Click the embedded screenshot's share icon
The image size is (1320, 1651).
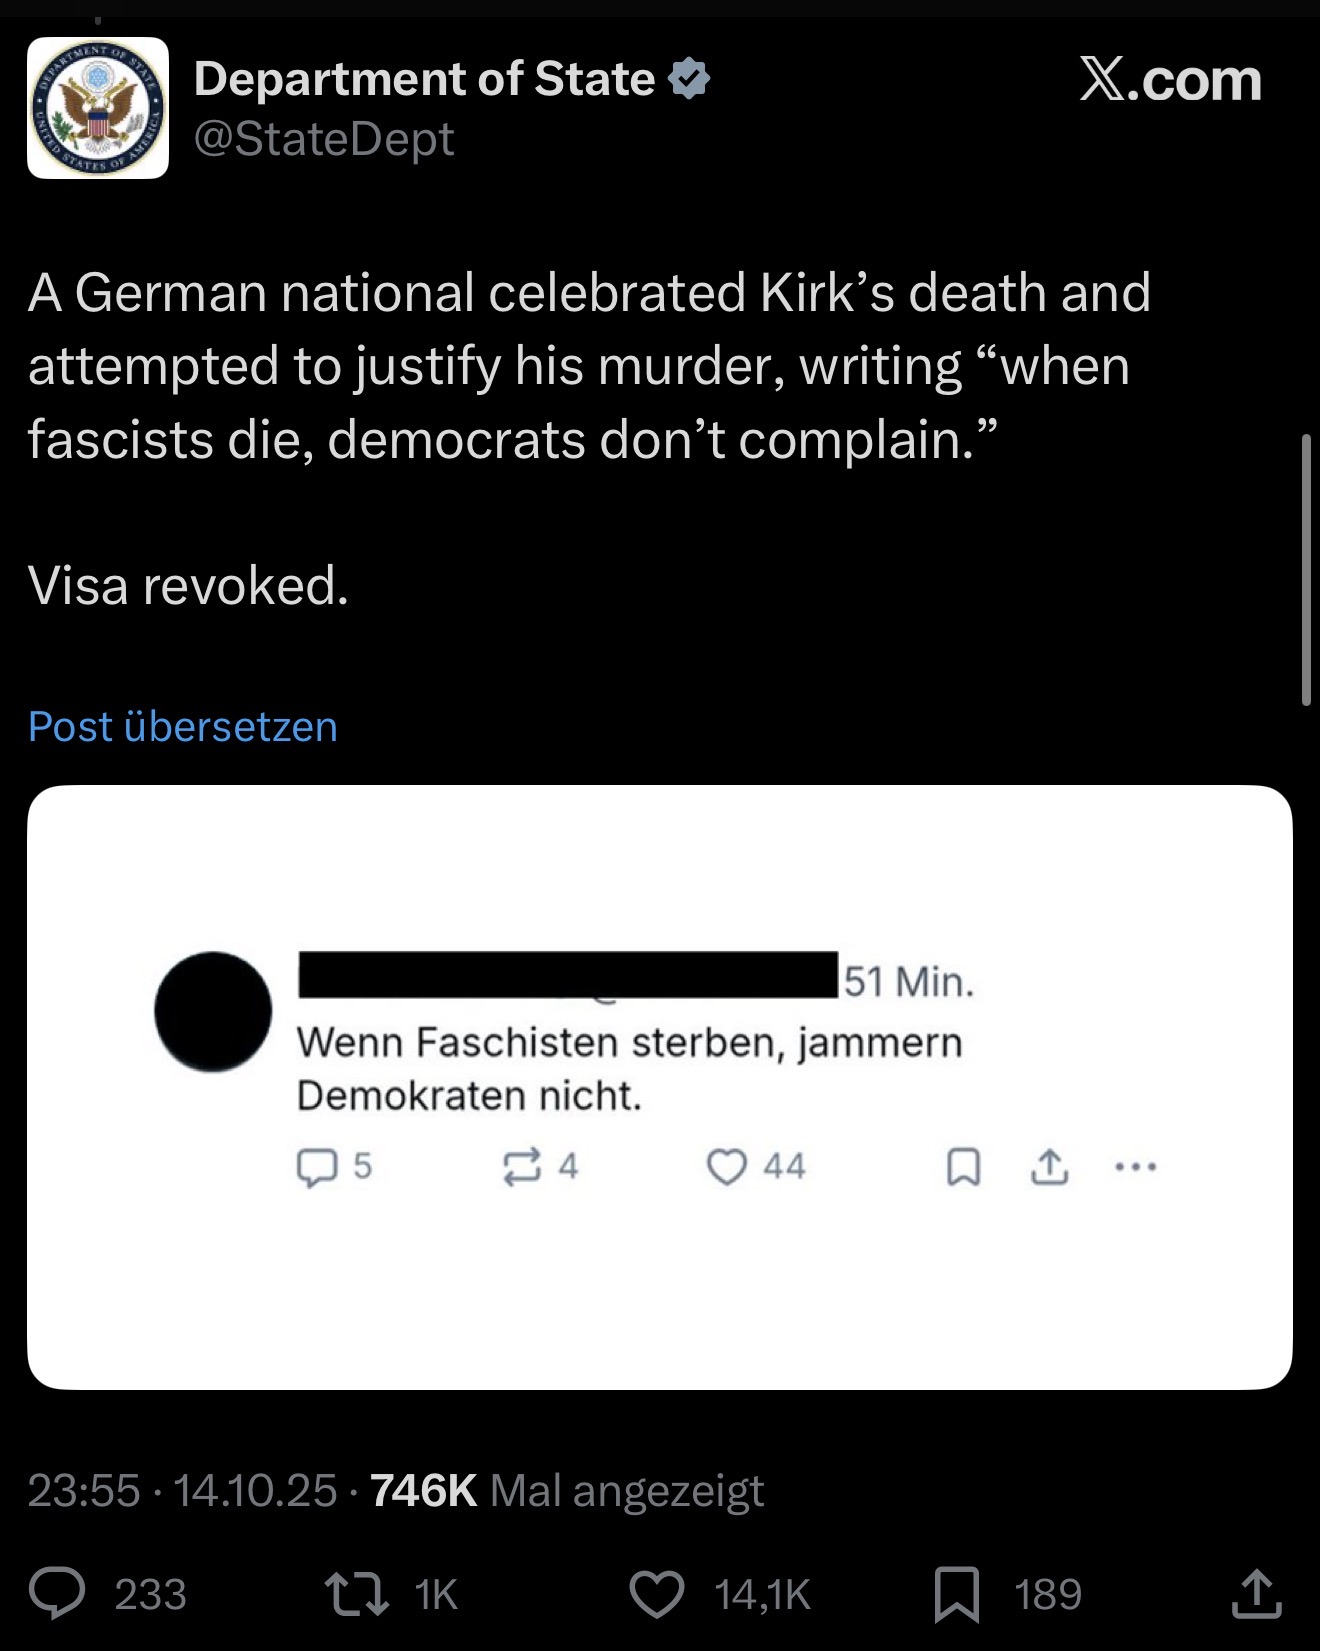pyautogui.click(x=1049, y=1167)
